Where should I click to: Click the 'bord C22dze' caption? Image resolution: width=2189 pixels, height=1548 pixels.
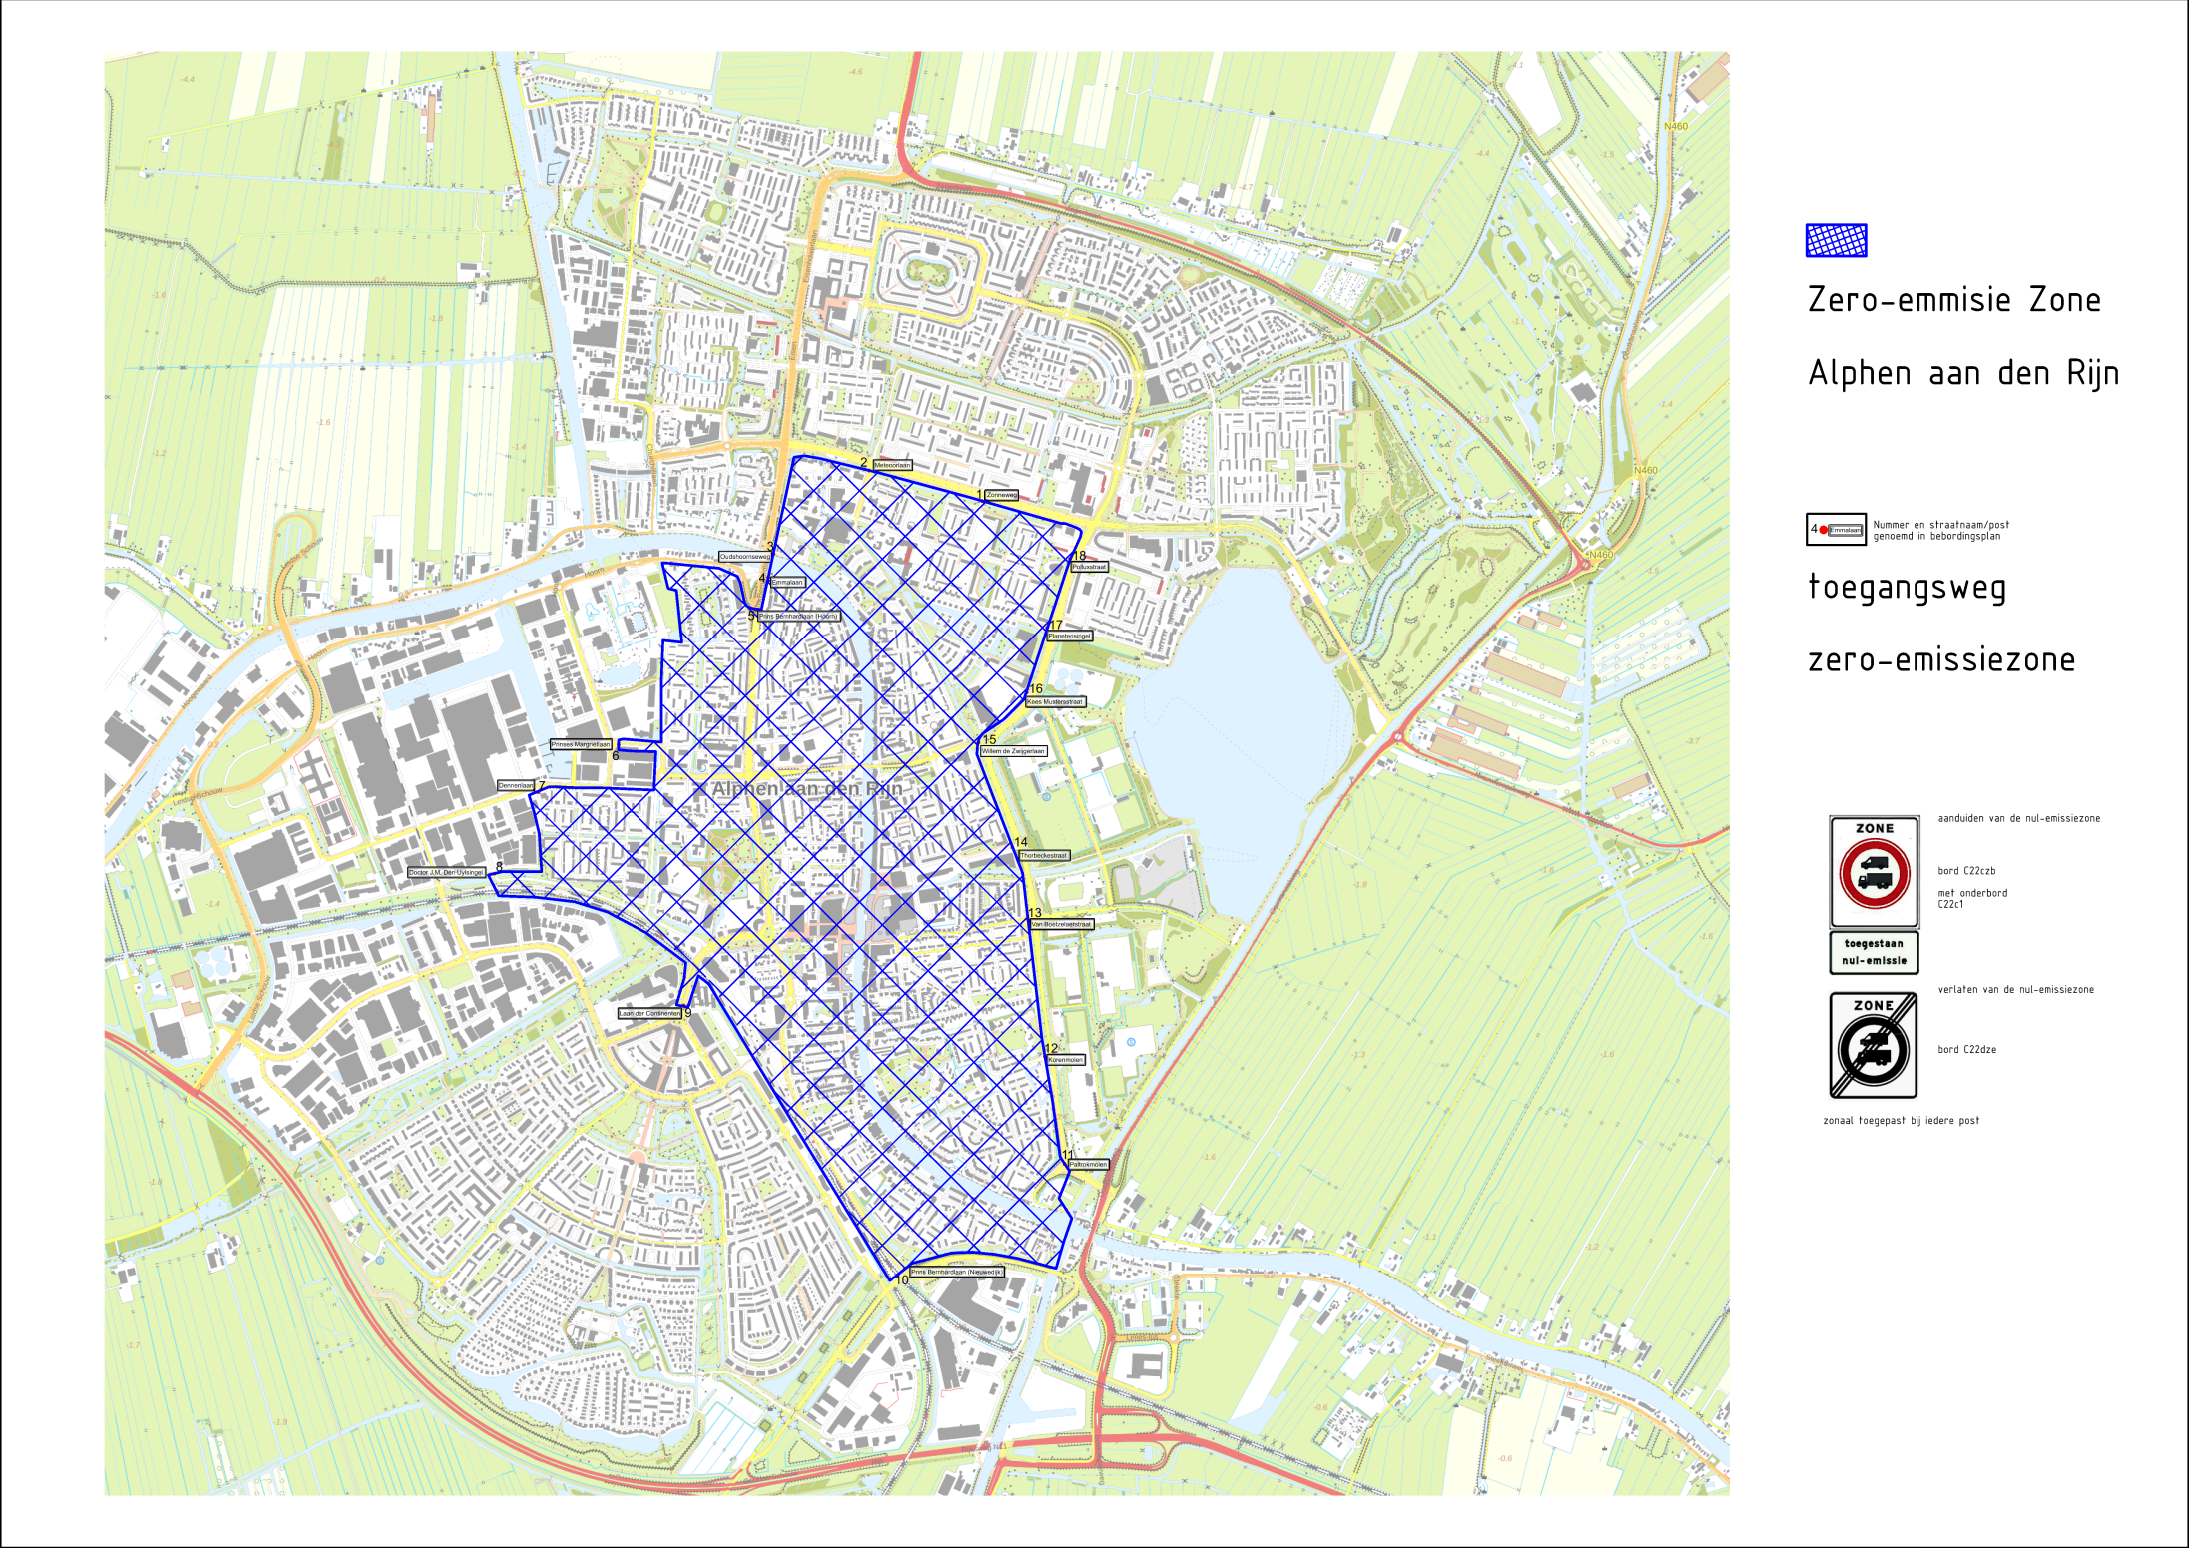(x=1966, y=1049)
